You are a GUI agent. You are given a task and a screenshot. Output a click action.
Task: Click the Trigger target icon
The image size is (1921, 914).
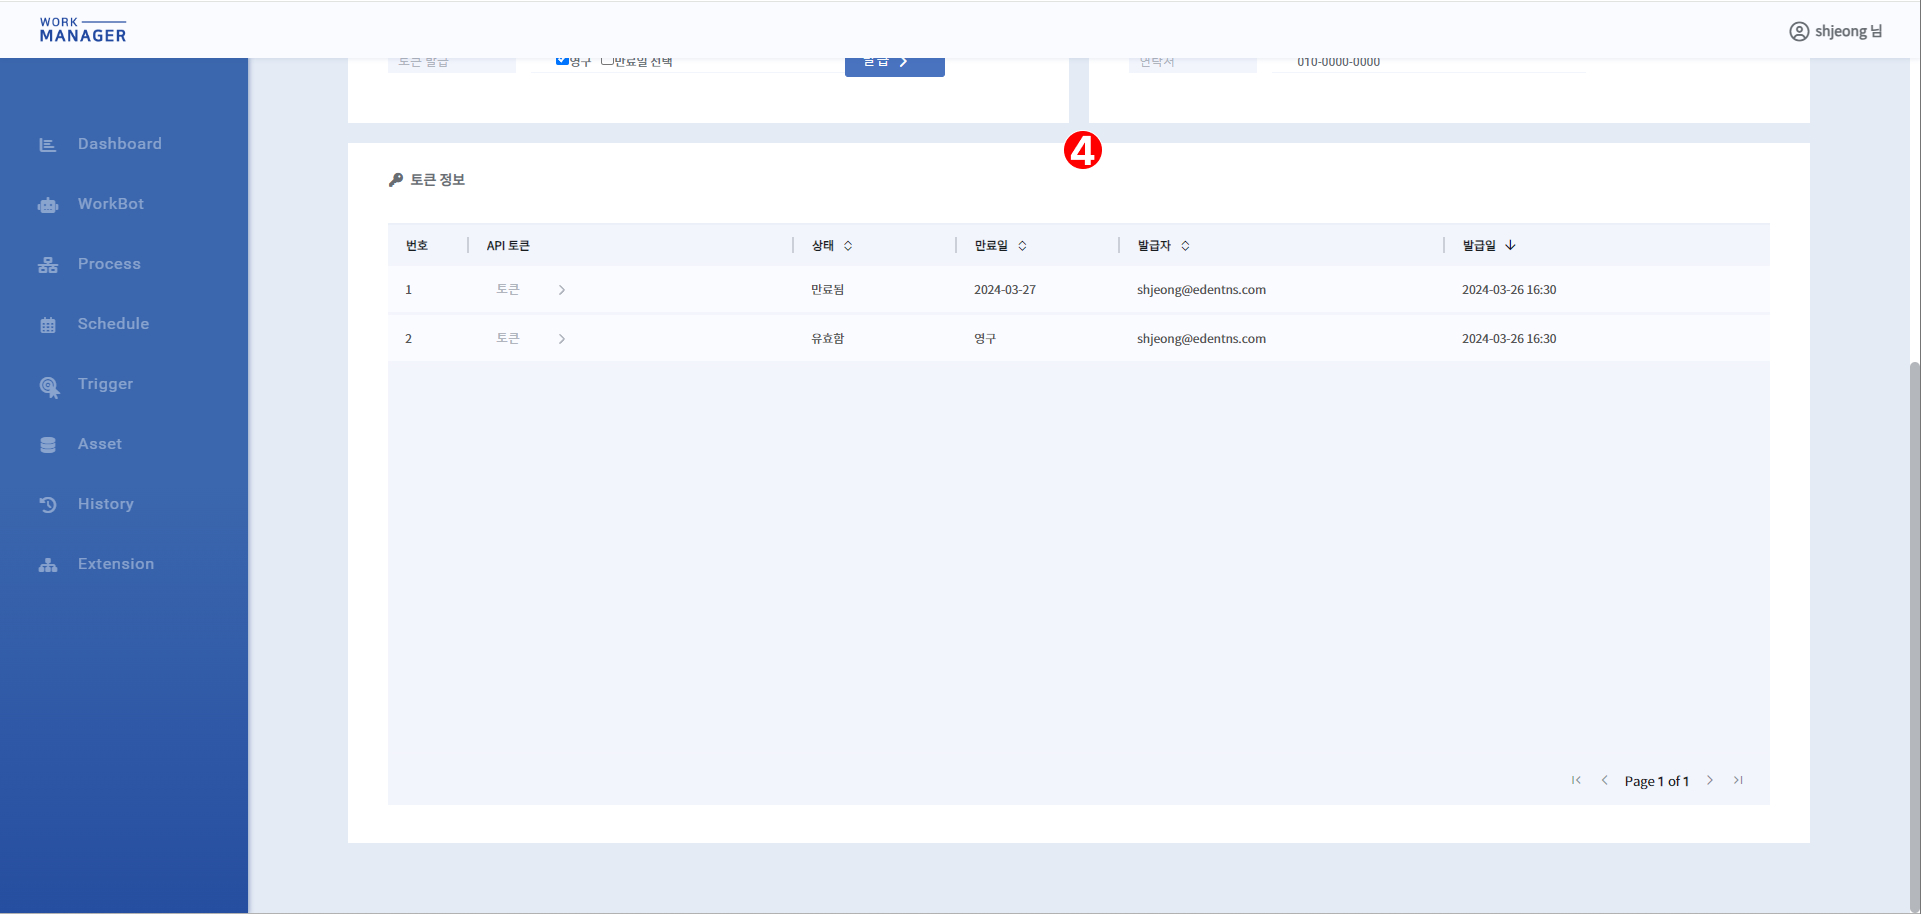click(48, 386)
